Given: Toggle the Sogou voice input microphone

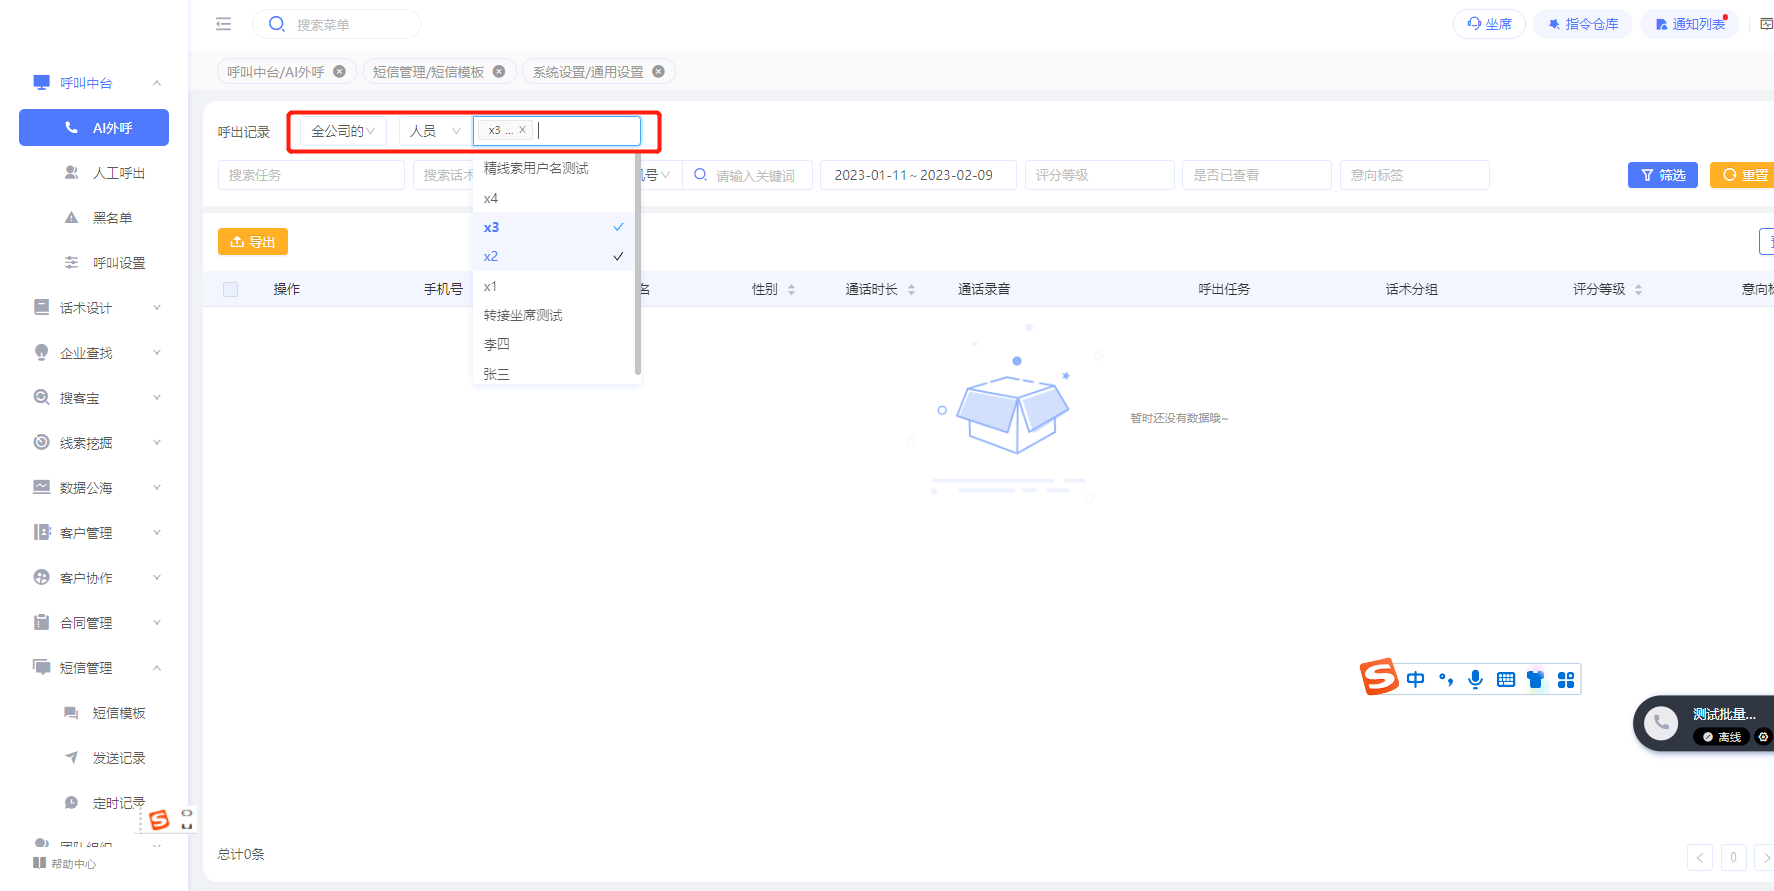Looking at the screenshot, I should (1475, 680).
